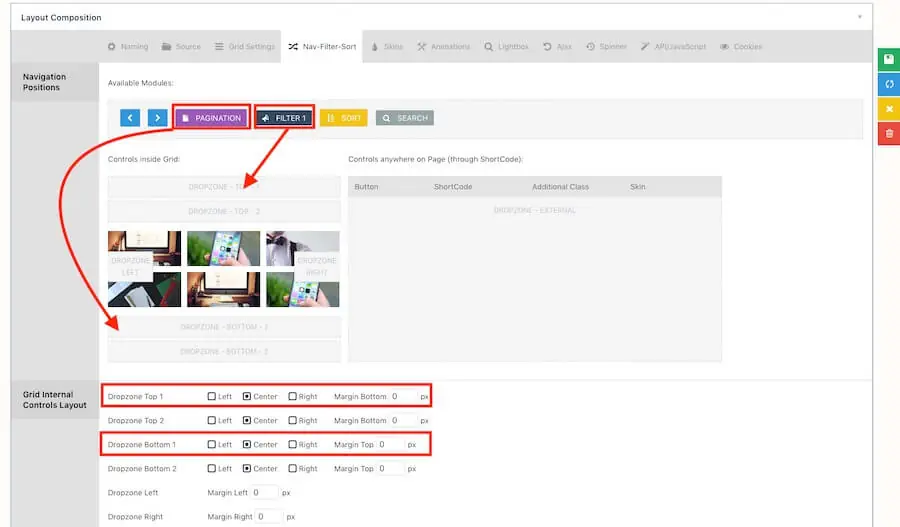Click Margin Top field for Dropzone Bottom 2
Viewport: 900px width, 527px height.
point(390,468)
